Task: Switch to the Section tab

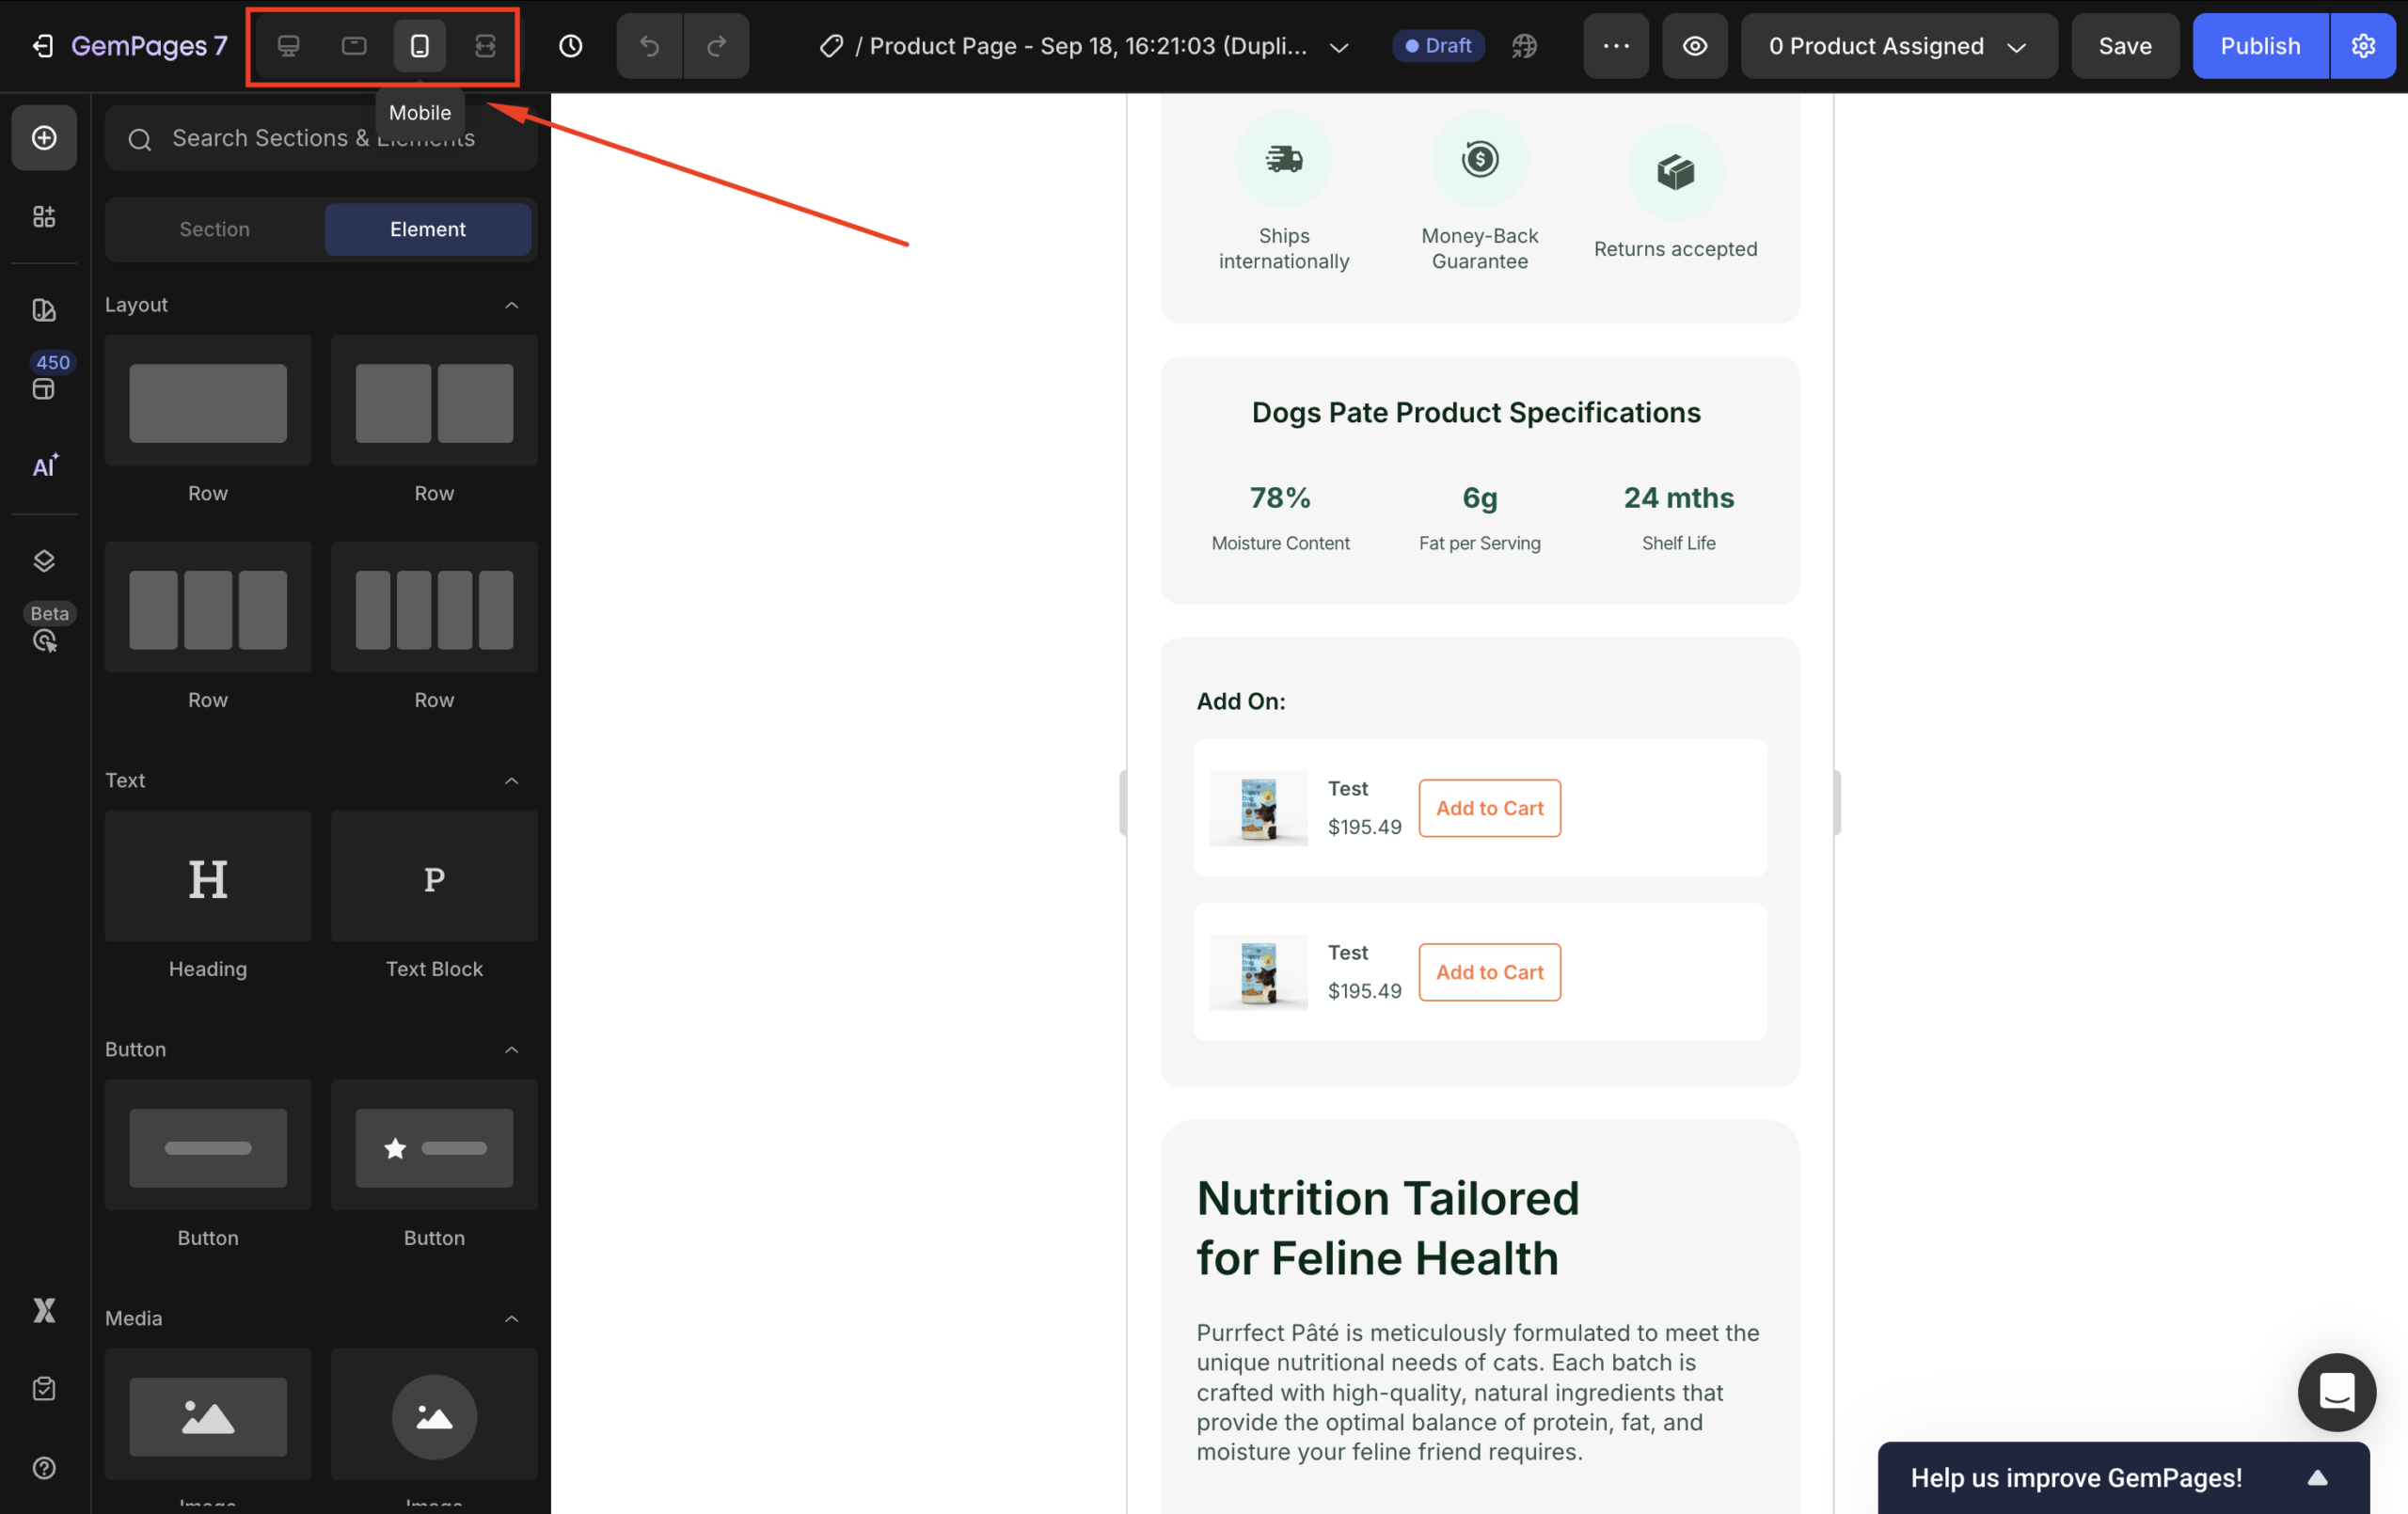Action: pos(214,229)
